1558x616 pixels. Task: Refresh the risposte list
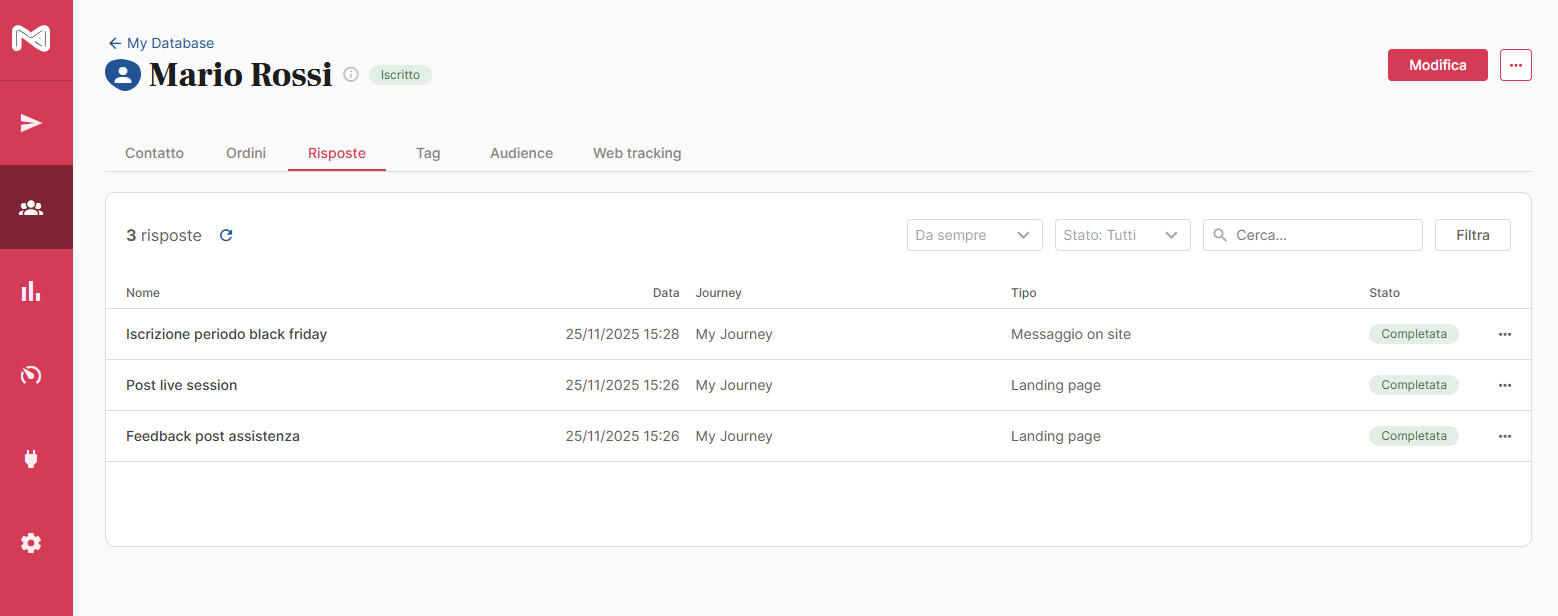pyautogui.click(x=226, y=235)
